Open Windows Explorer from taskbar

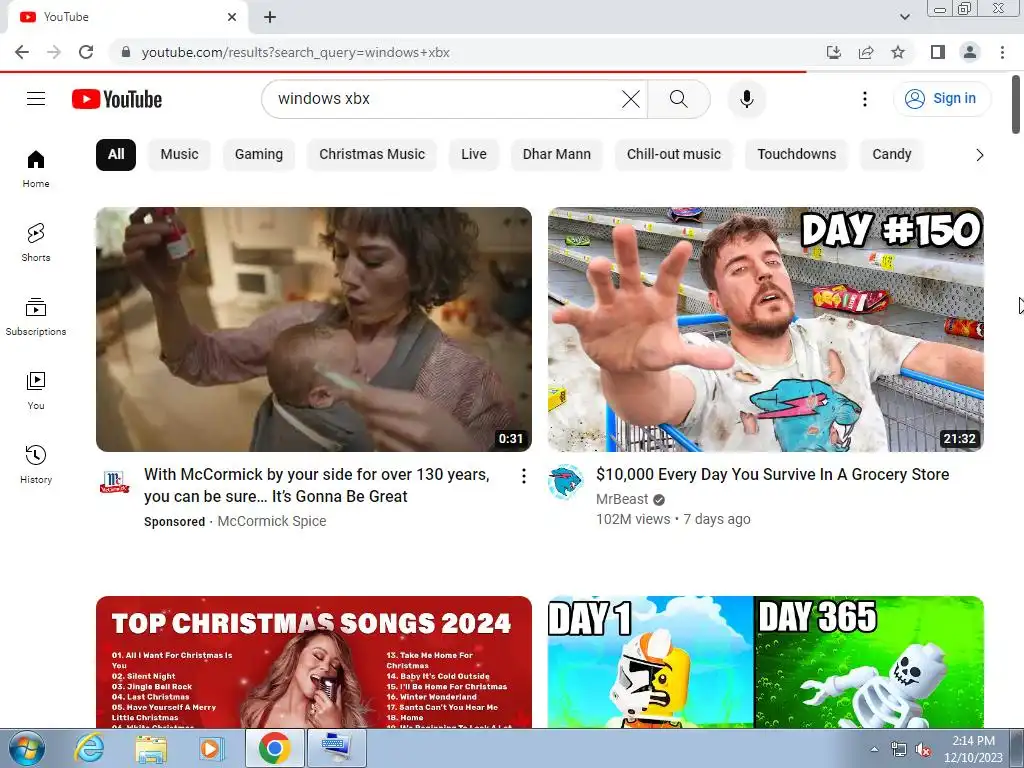(151, 748)
